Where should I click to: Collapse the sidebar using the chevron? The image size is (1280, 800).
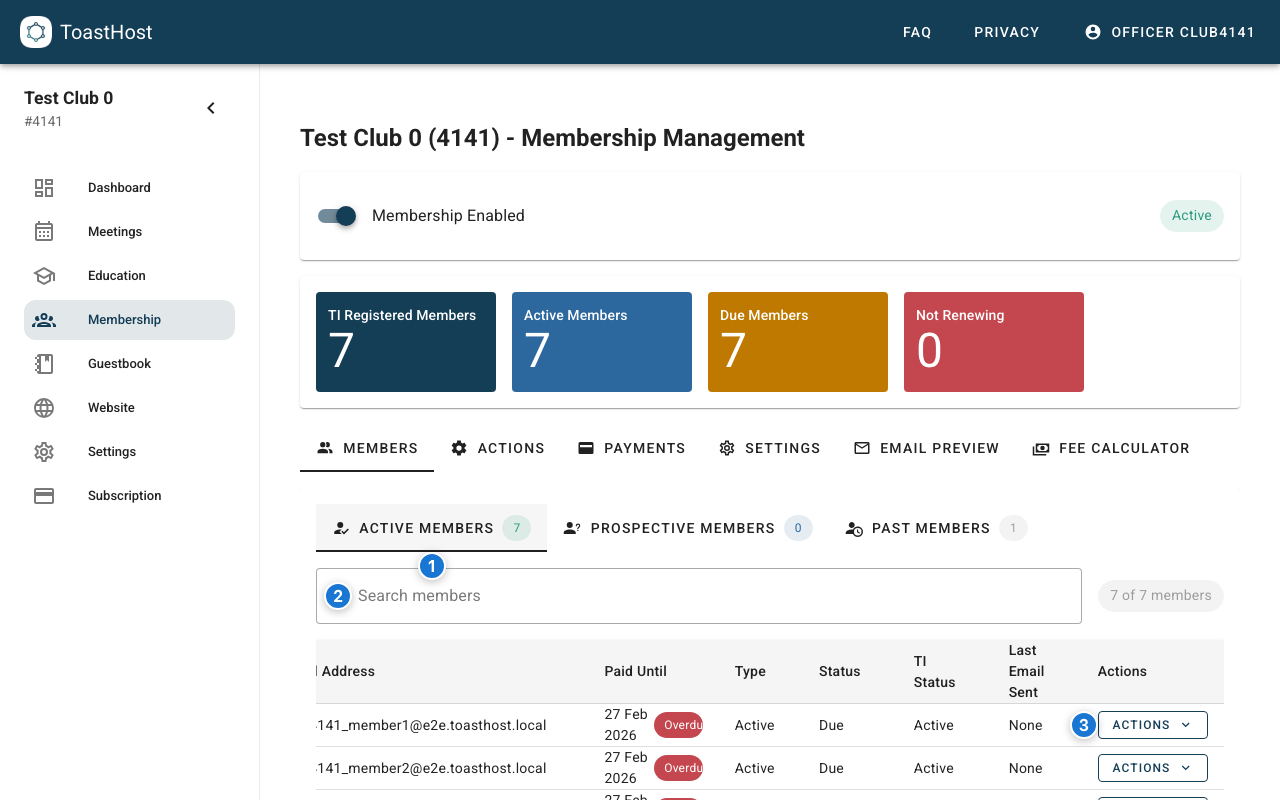coord(210,107)
